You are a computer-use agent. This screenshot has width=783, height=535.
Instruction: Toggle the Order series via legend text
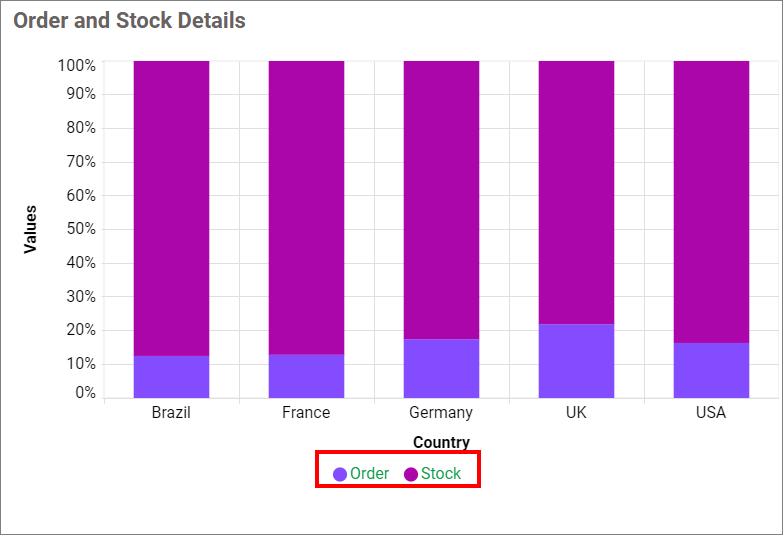click(x=369, y=474)
